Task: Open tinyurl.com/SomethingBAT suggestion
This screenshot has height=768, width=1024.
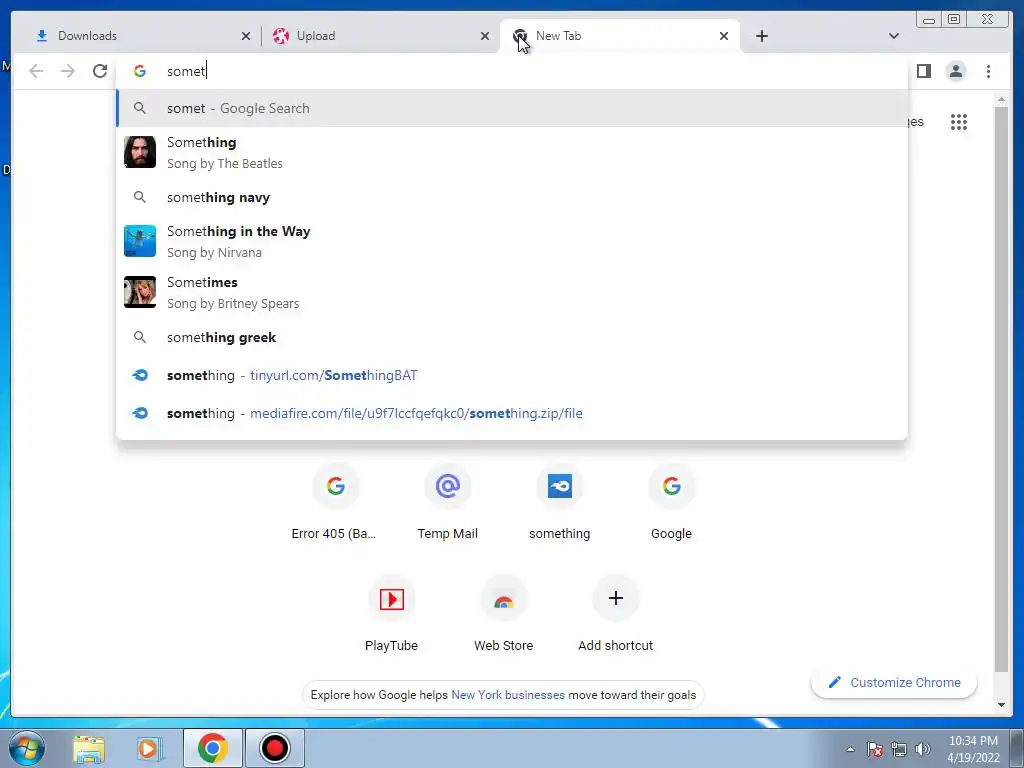Action: [512, 375]
